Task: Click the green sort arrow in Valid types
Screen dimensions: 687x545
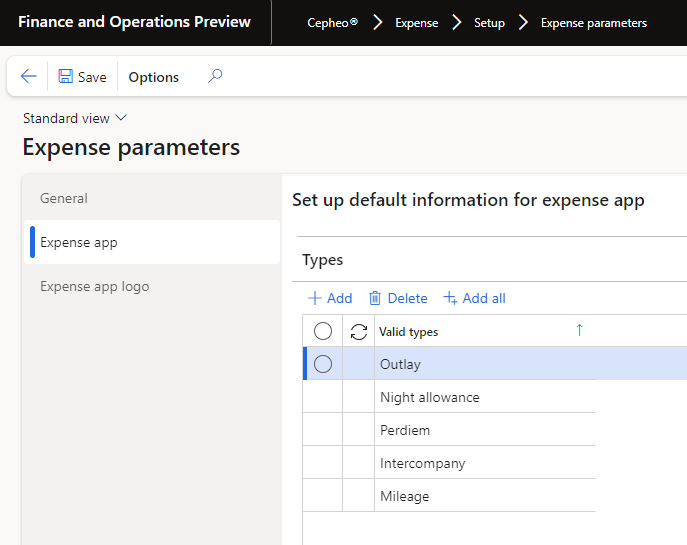Action: pos(579,331)
